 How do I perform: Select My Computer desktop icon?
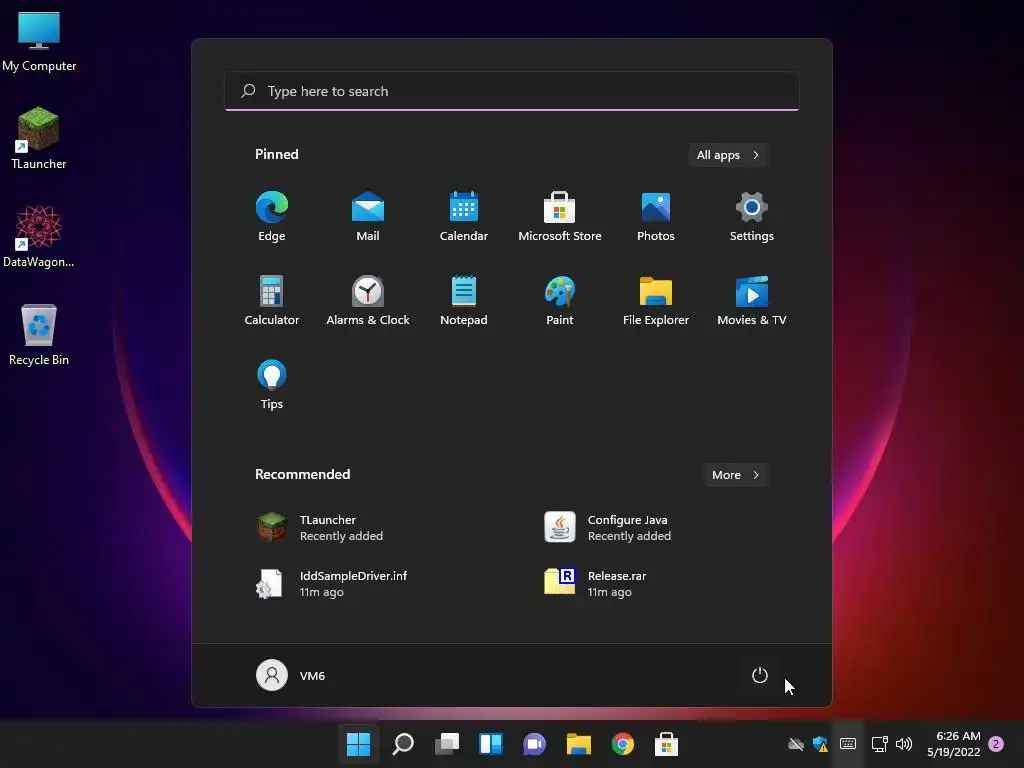[39, 42]
